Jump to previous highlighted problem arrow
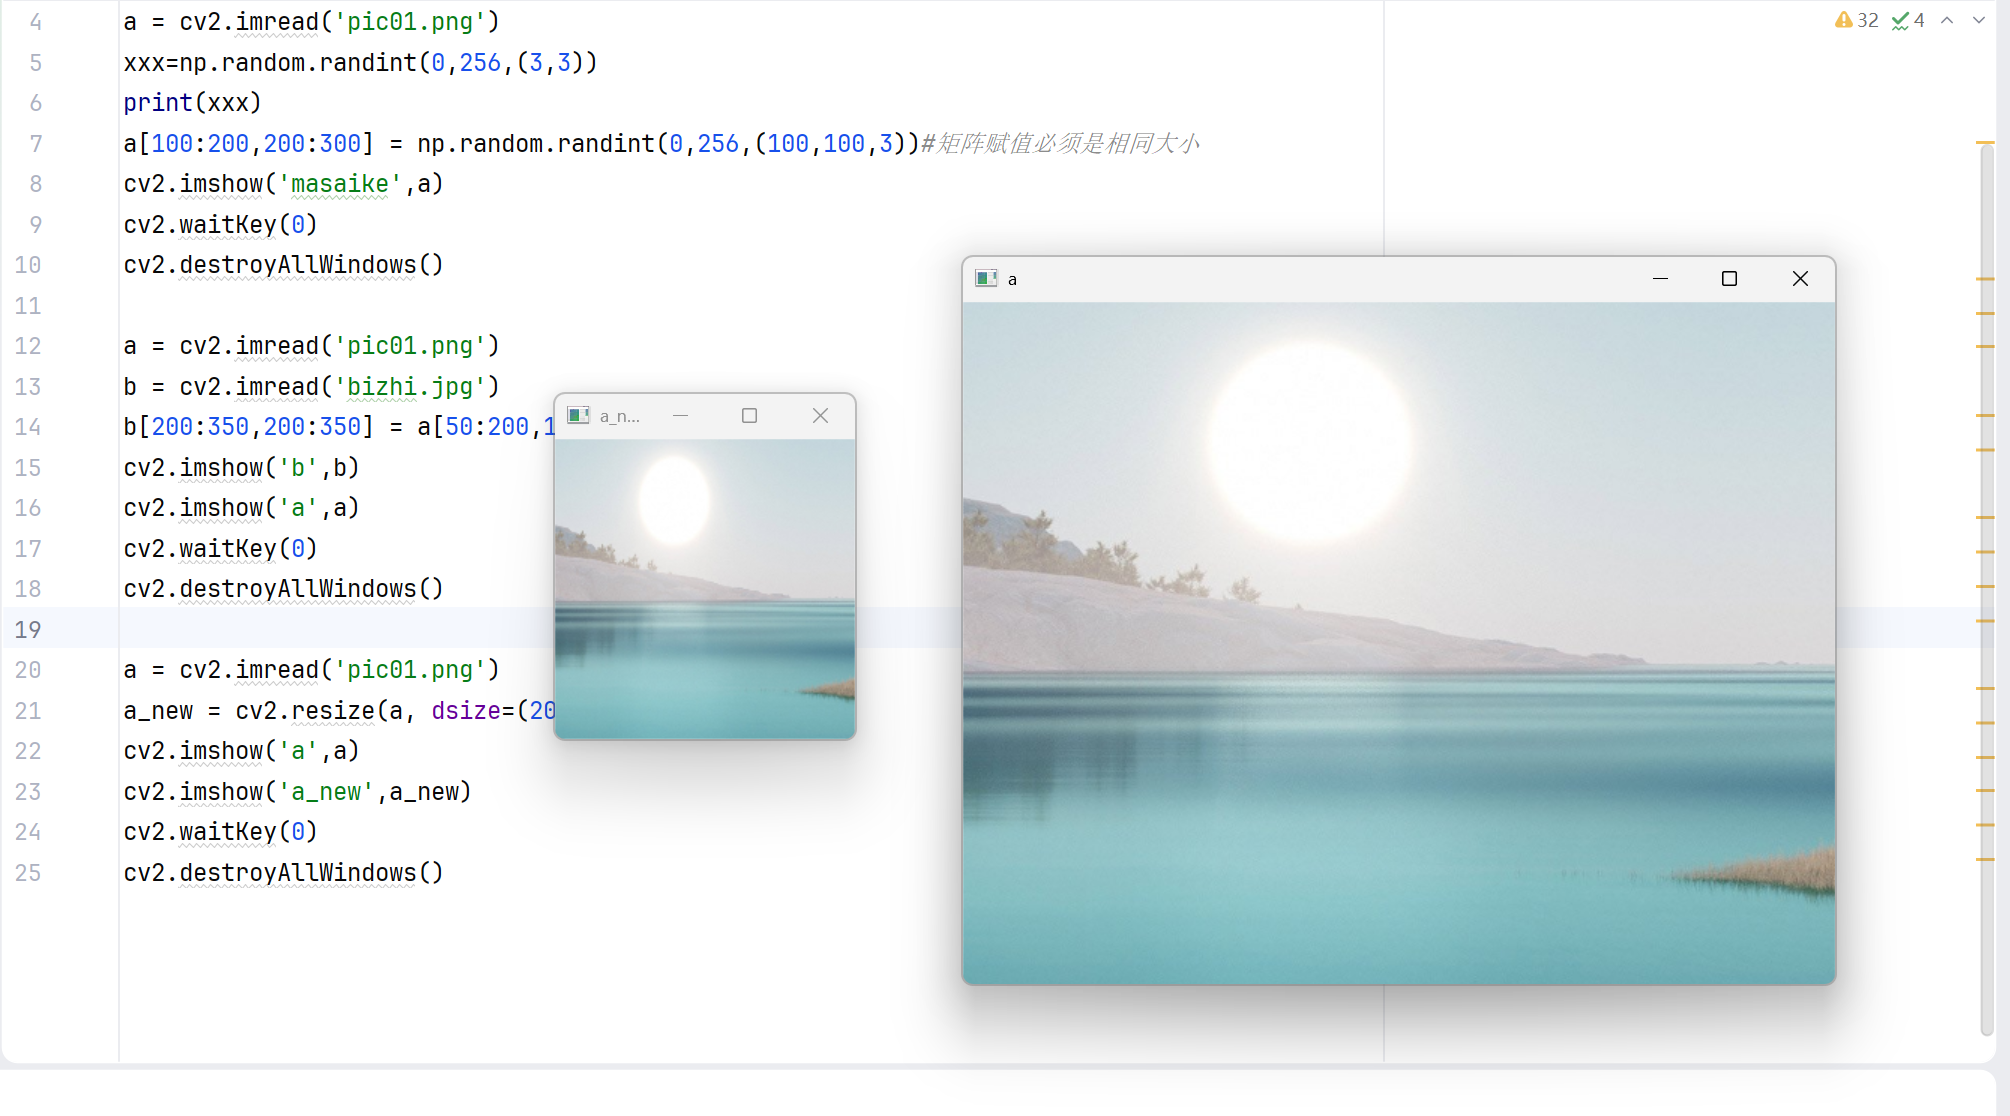Screen dimensions: 2010x1116 [1947, 20]
